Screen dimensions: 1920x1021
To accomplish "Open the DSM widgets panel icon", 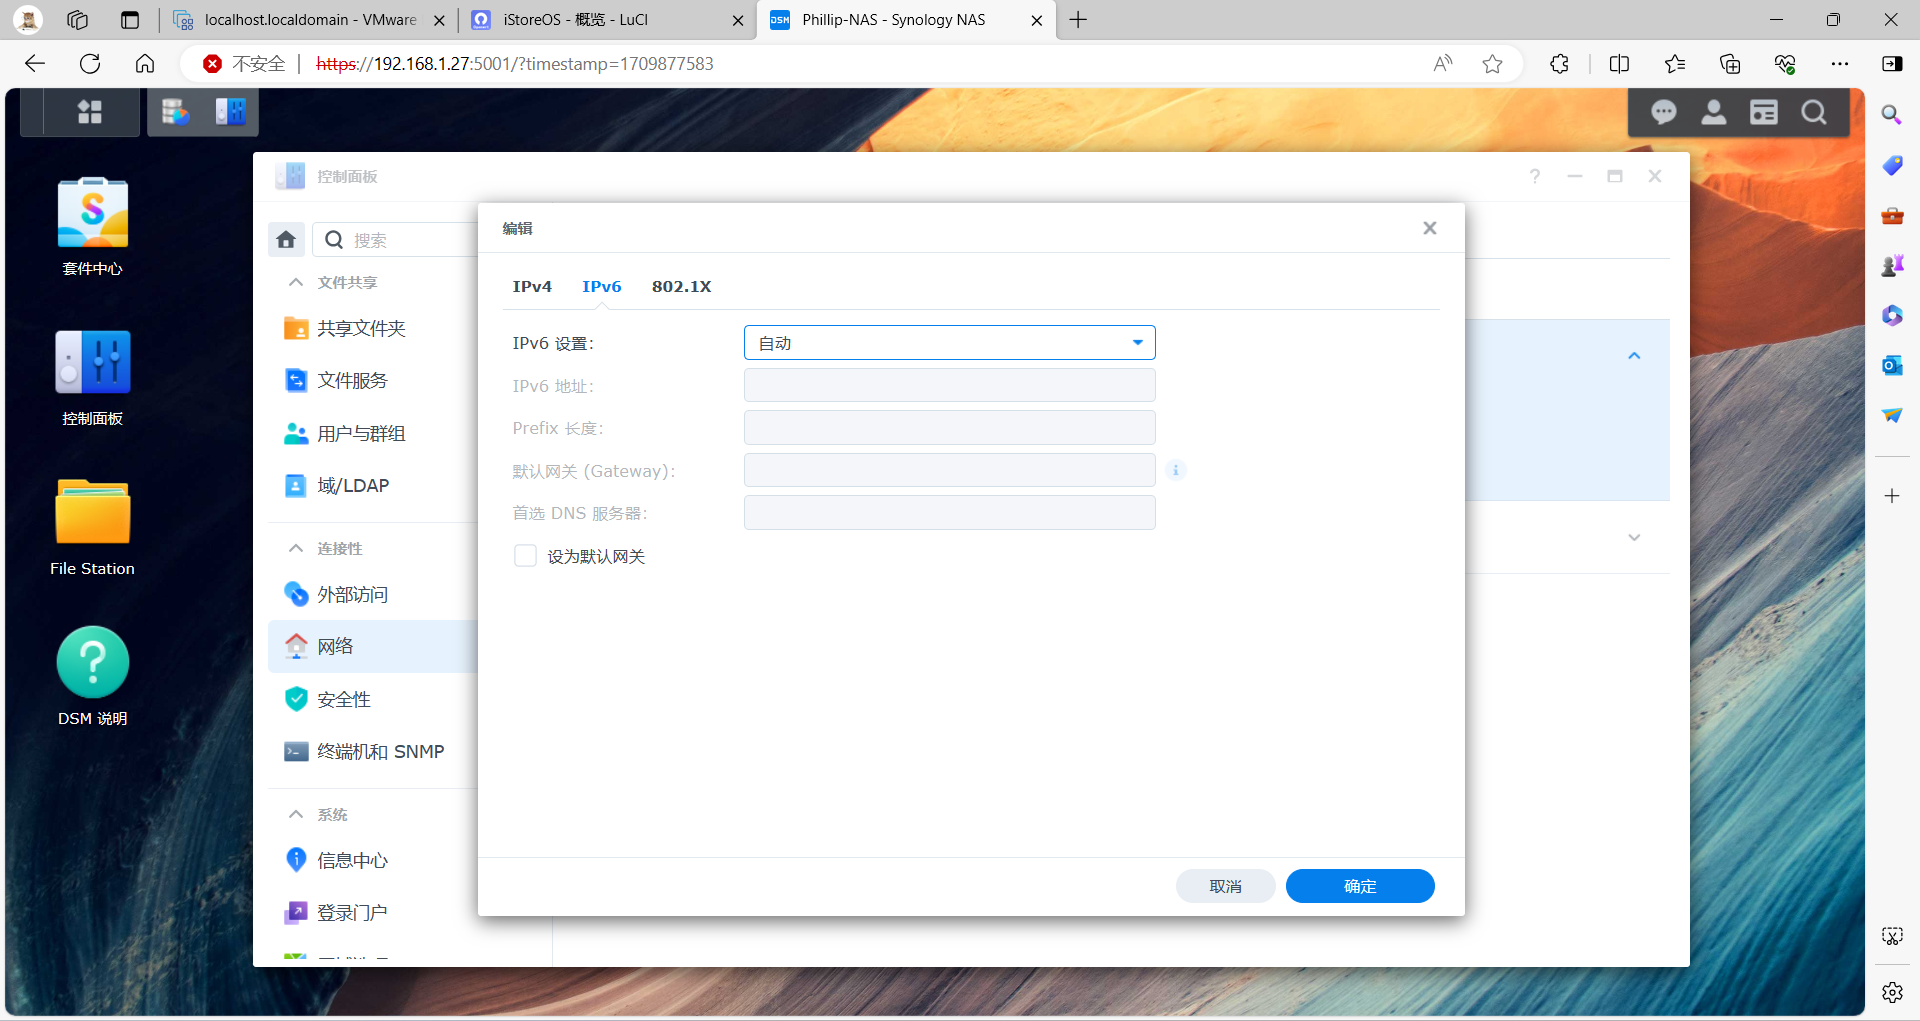I will tap(1763, 112).
